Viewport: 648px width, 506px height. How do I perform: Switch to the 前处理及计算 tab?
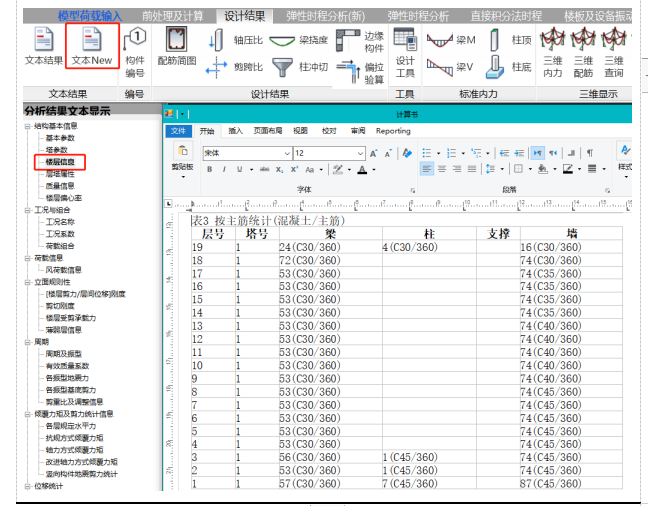(174, 17)
